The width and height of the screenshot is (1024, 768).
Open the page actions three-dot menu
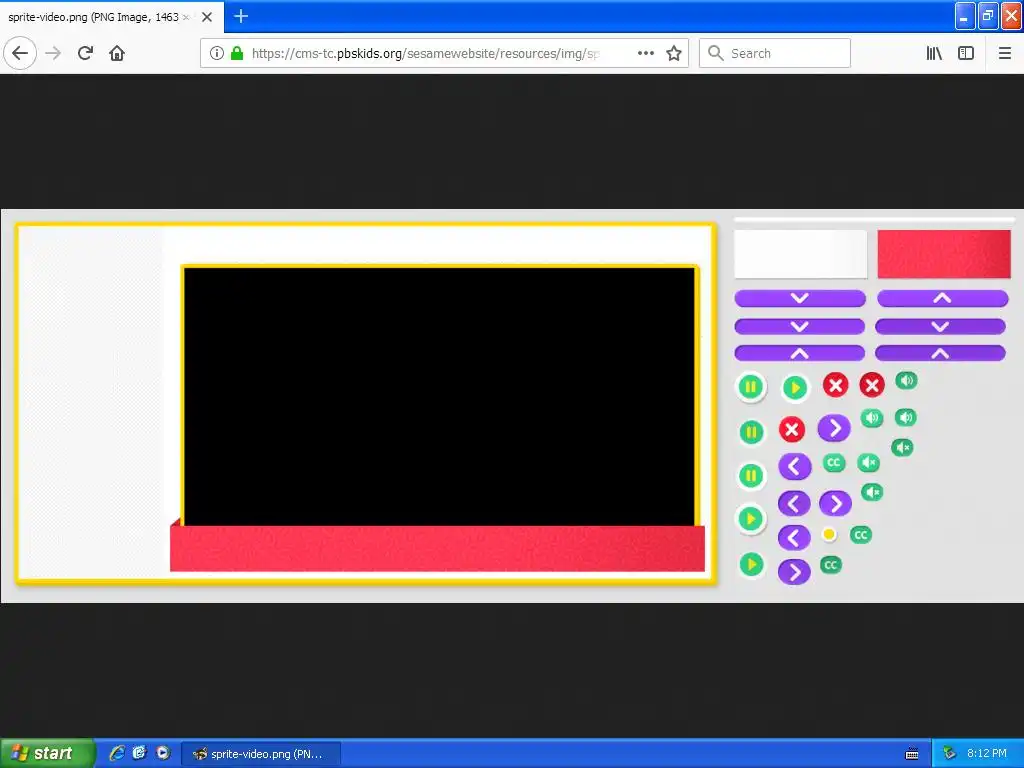click(x=646, y=54)
